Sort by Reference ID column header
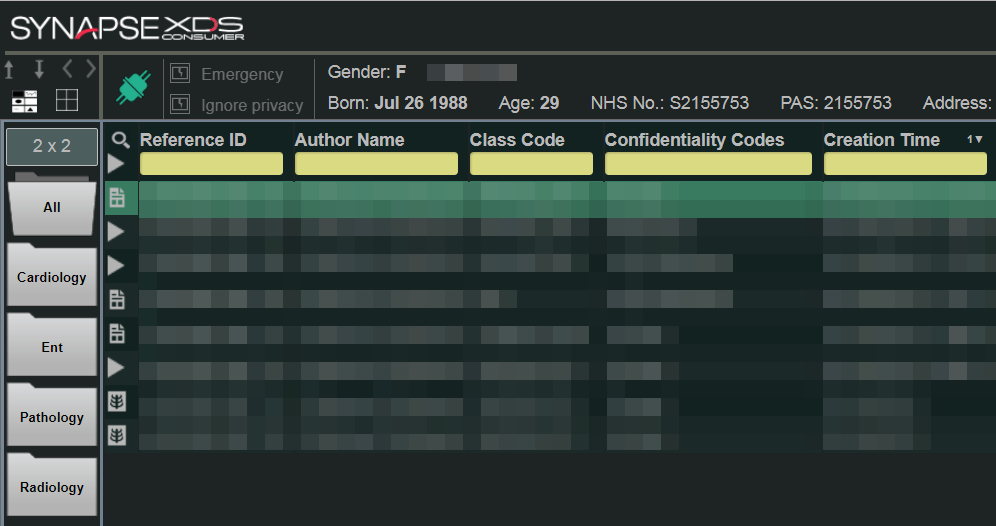This screenshot has height=526, width=996. (193, 140)
